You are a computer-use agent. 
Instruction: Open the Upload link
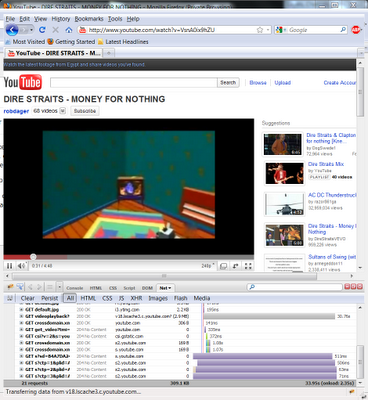pyautogui.click(x=282, y=83)
